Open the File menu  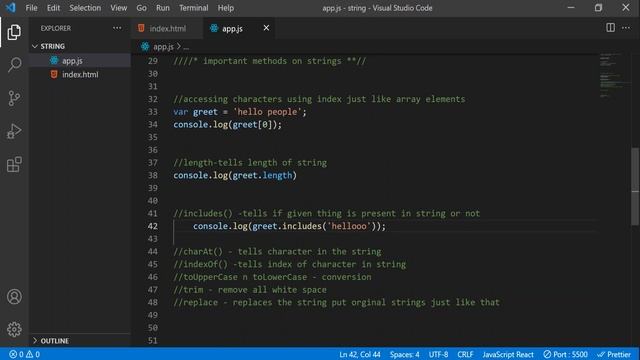31,8
